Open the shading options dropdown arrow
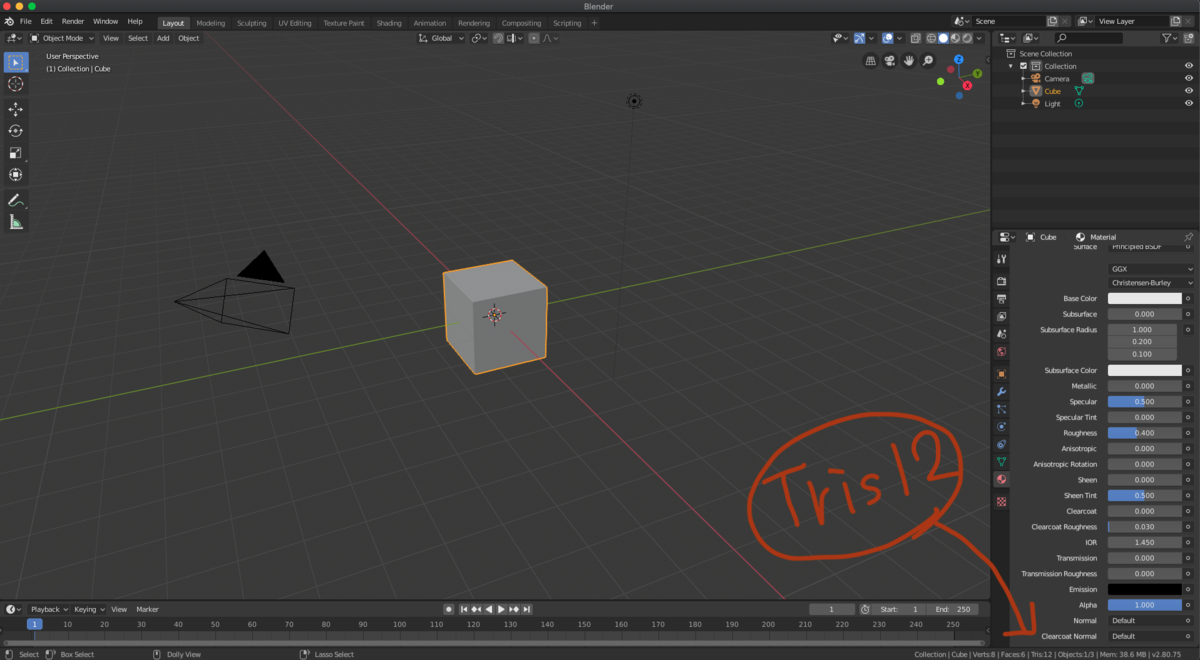1200x660 pixels. click(x=978, y=38)
